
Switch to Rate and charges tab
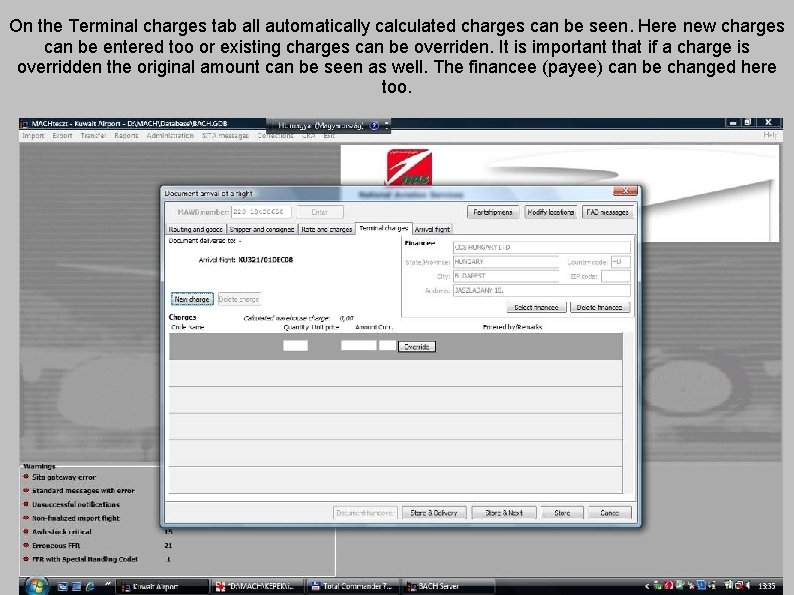(x=327, y=229)
